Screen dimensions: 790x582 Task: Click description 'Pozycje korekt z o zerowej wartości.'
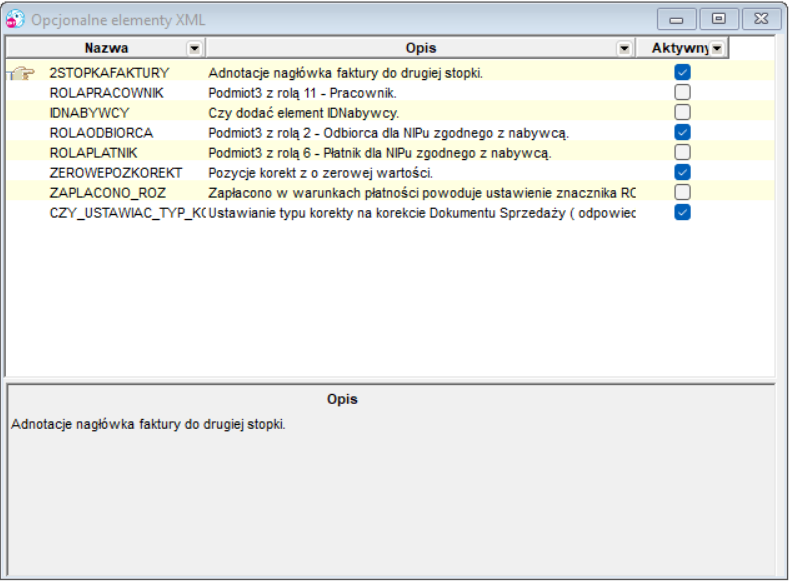coord(320,173)
